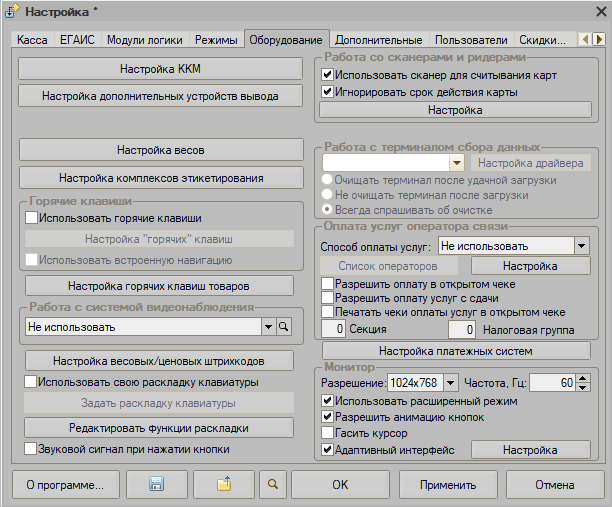Toggle Гасить курсор checkbox
612x507 pixels.
(x=327, y=433)
